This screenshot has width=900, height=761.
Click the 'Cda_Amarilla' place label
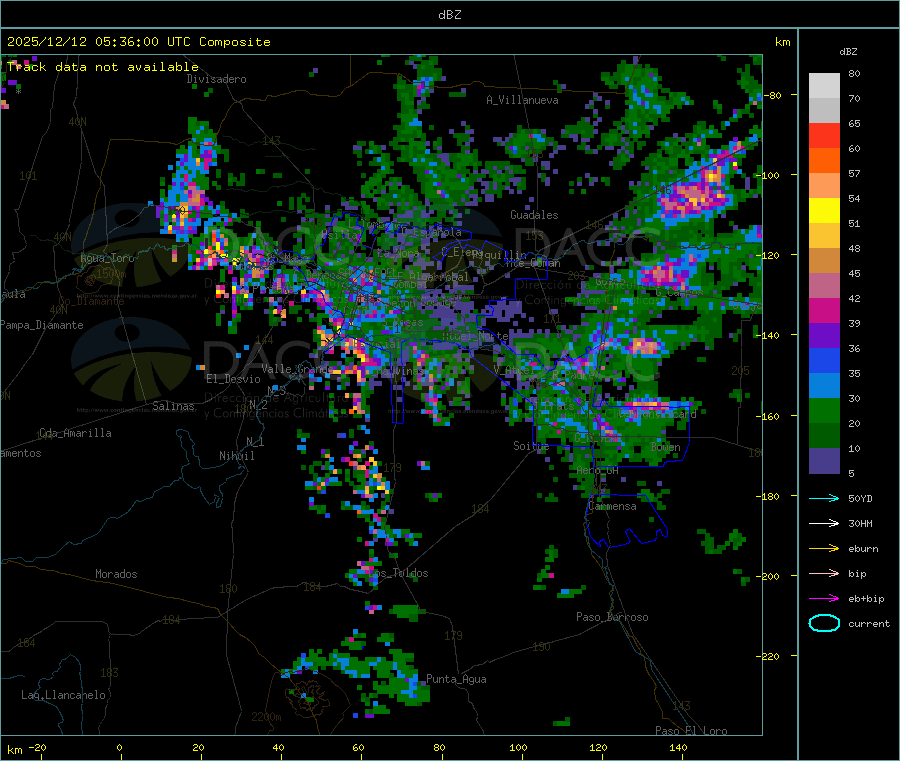click(75, 433)
